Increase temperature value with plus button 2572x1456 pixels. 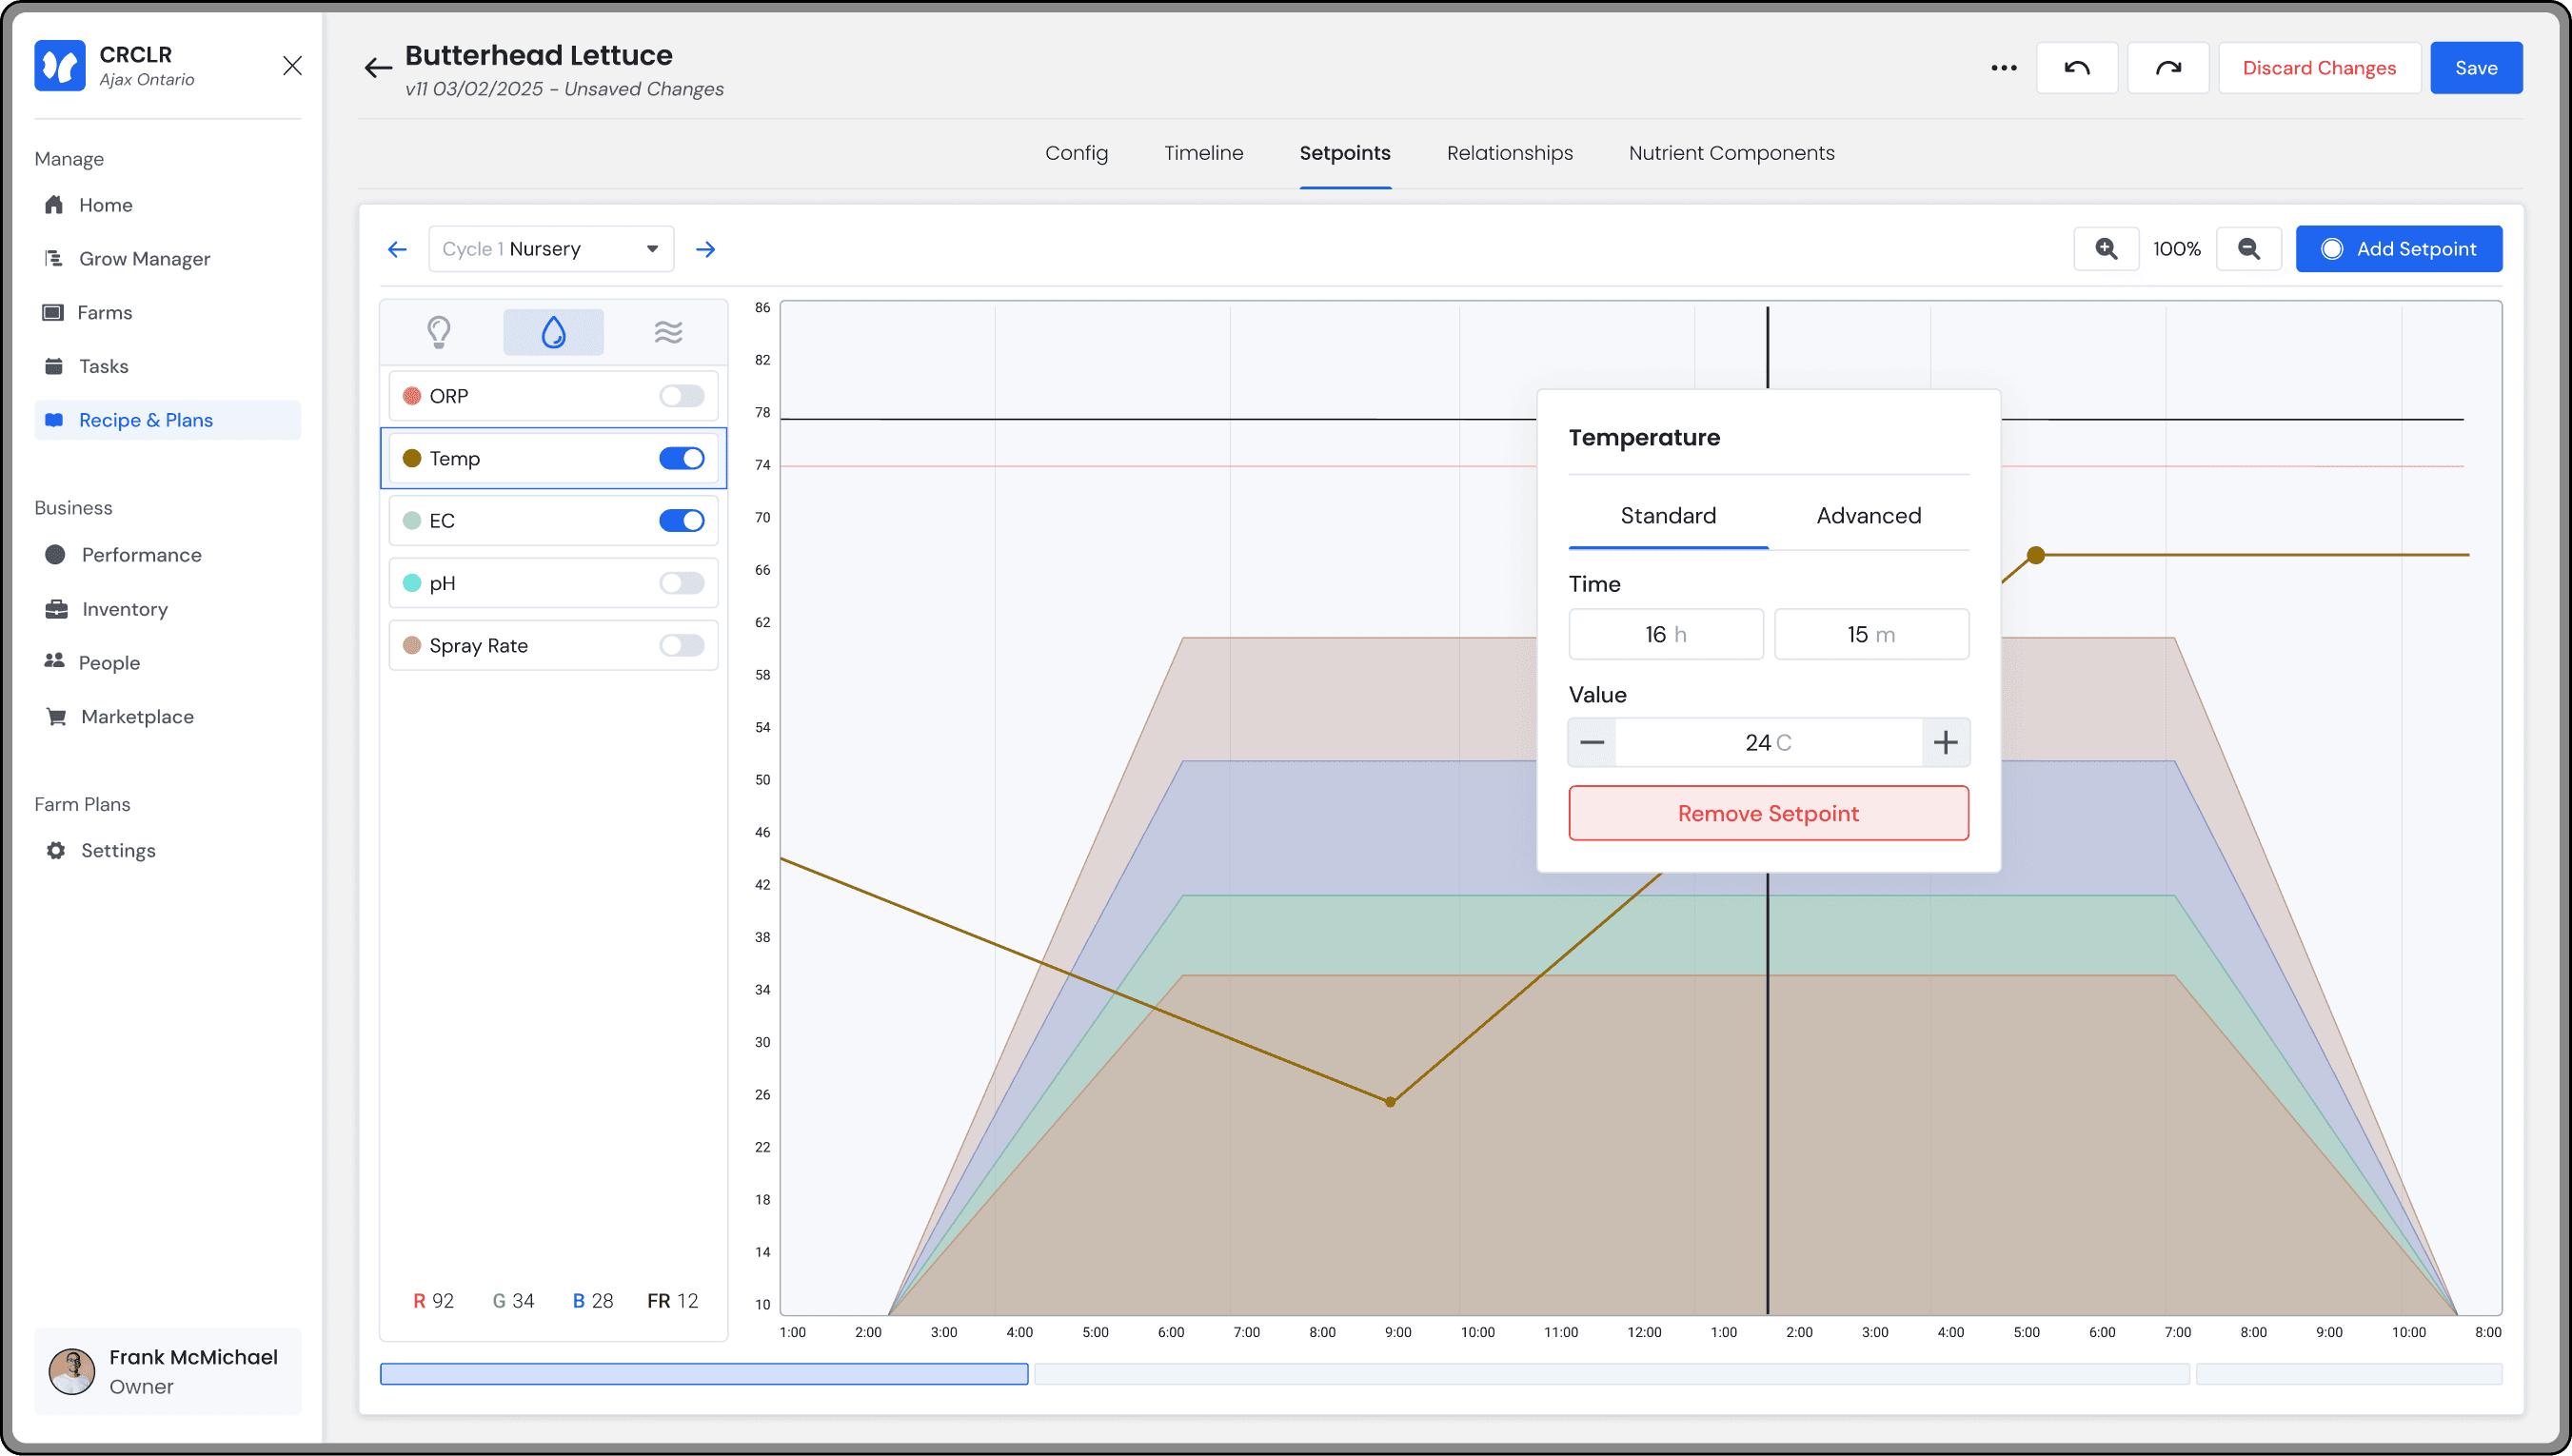click(1945, 742)
